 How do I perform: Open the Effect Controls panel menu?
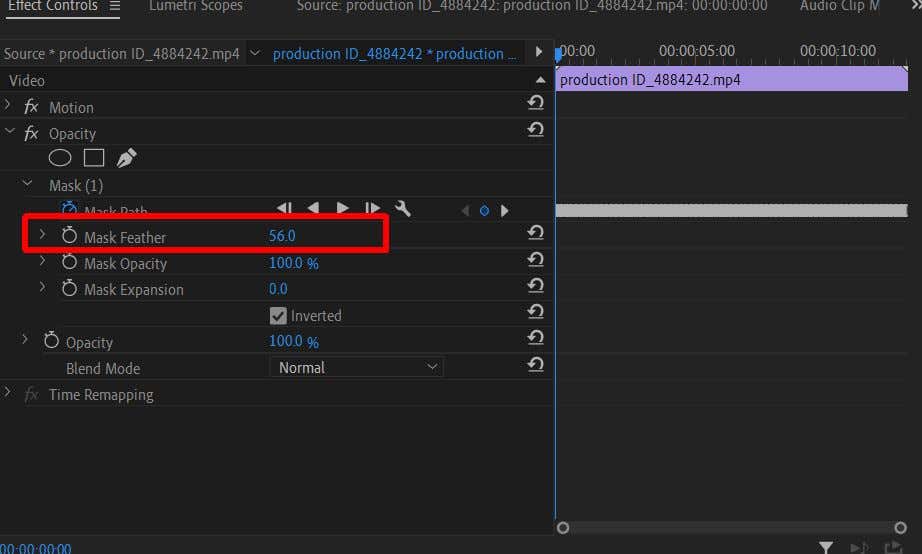click(x=115, y=7)
